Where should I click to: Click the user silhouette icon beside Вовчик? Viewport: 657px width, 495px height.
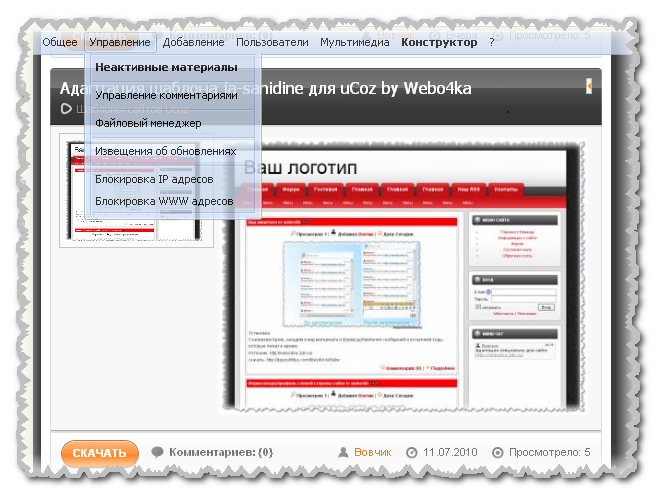343,452
